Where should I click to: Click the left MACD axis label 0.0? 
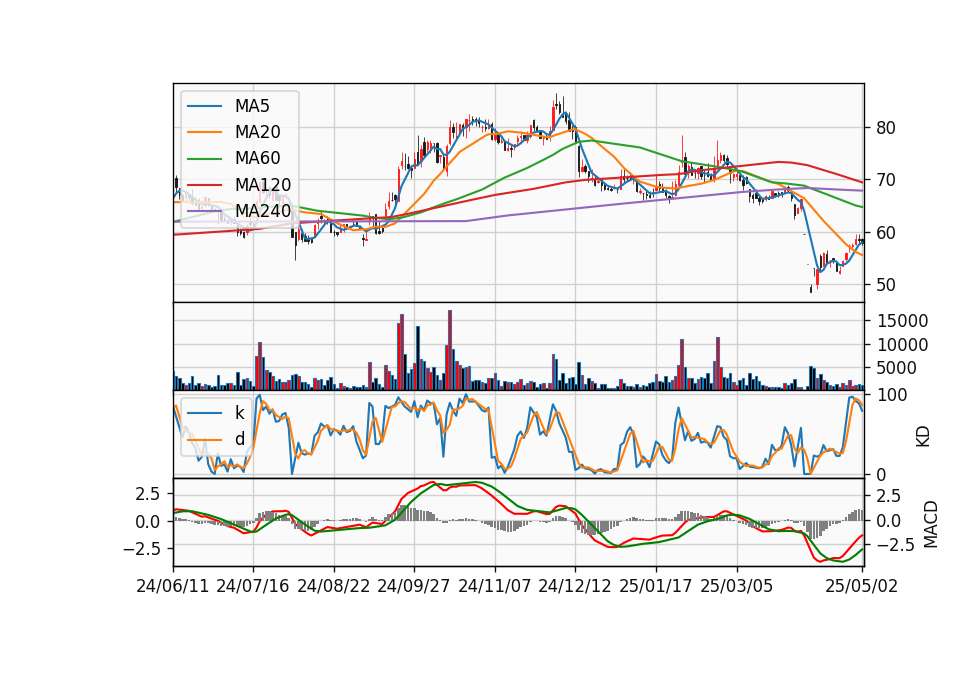(148, 522)
